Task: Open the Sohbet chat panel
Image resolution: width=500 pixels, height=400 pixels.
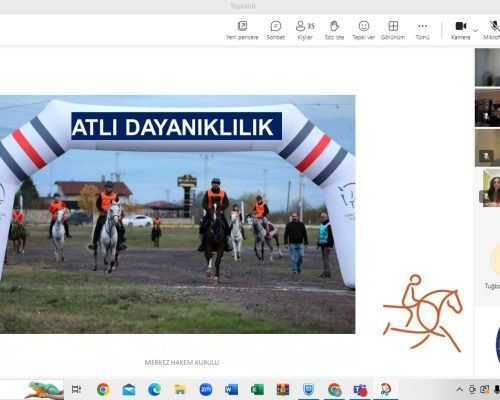Action: [x=276, y=30]
